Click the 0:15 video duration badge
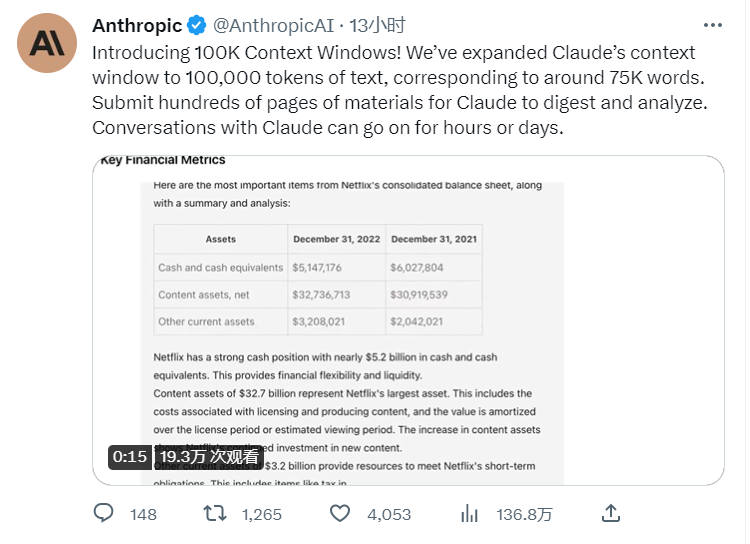 click(130, 456)
